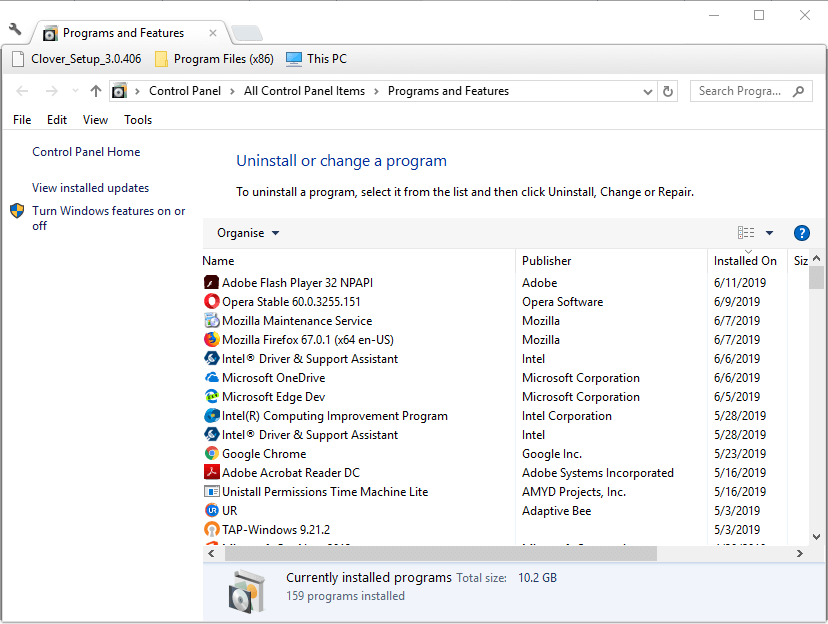Image resolution: width=828 pixels, height=624 pixels.
Task: Select the Microsoft Edge Dev icon
Action: pos(211,396)
